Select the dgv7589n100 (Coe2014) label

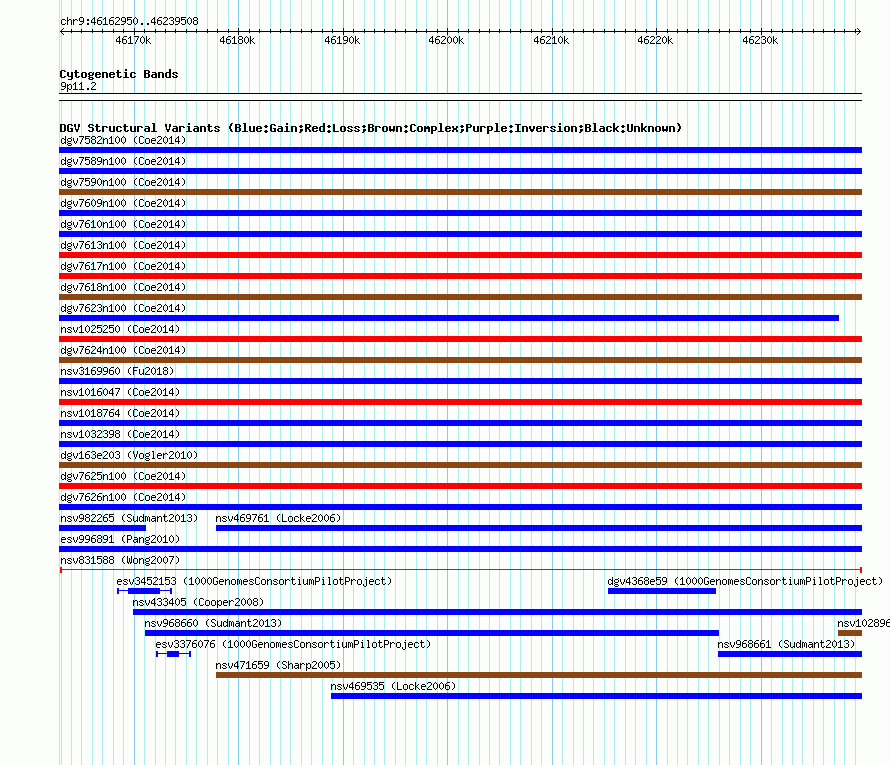(123, 161)
